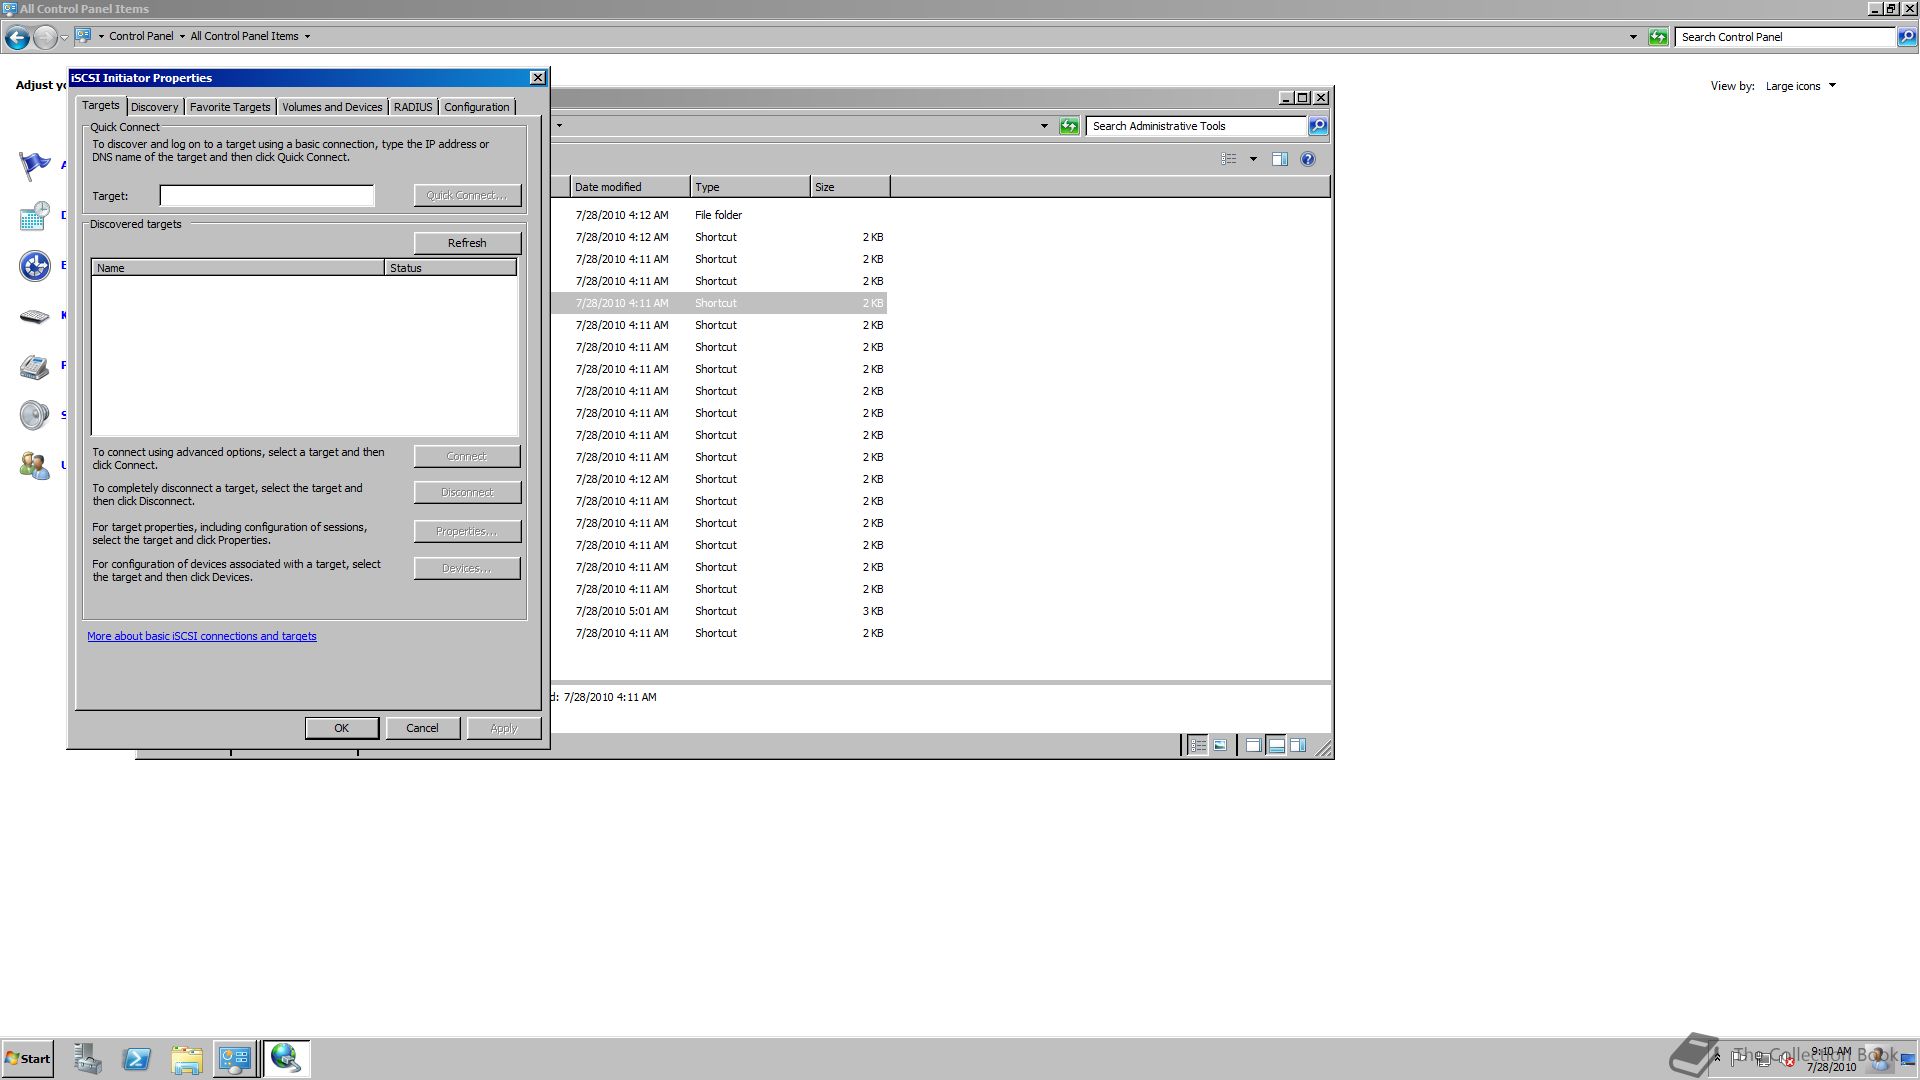The height and width of the screenshot is (1080, 1920).
Task: Click the hide-pane layout icon in status bar
Action: [1253, 745]
